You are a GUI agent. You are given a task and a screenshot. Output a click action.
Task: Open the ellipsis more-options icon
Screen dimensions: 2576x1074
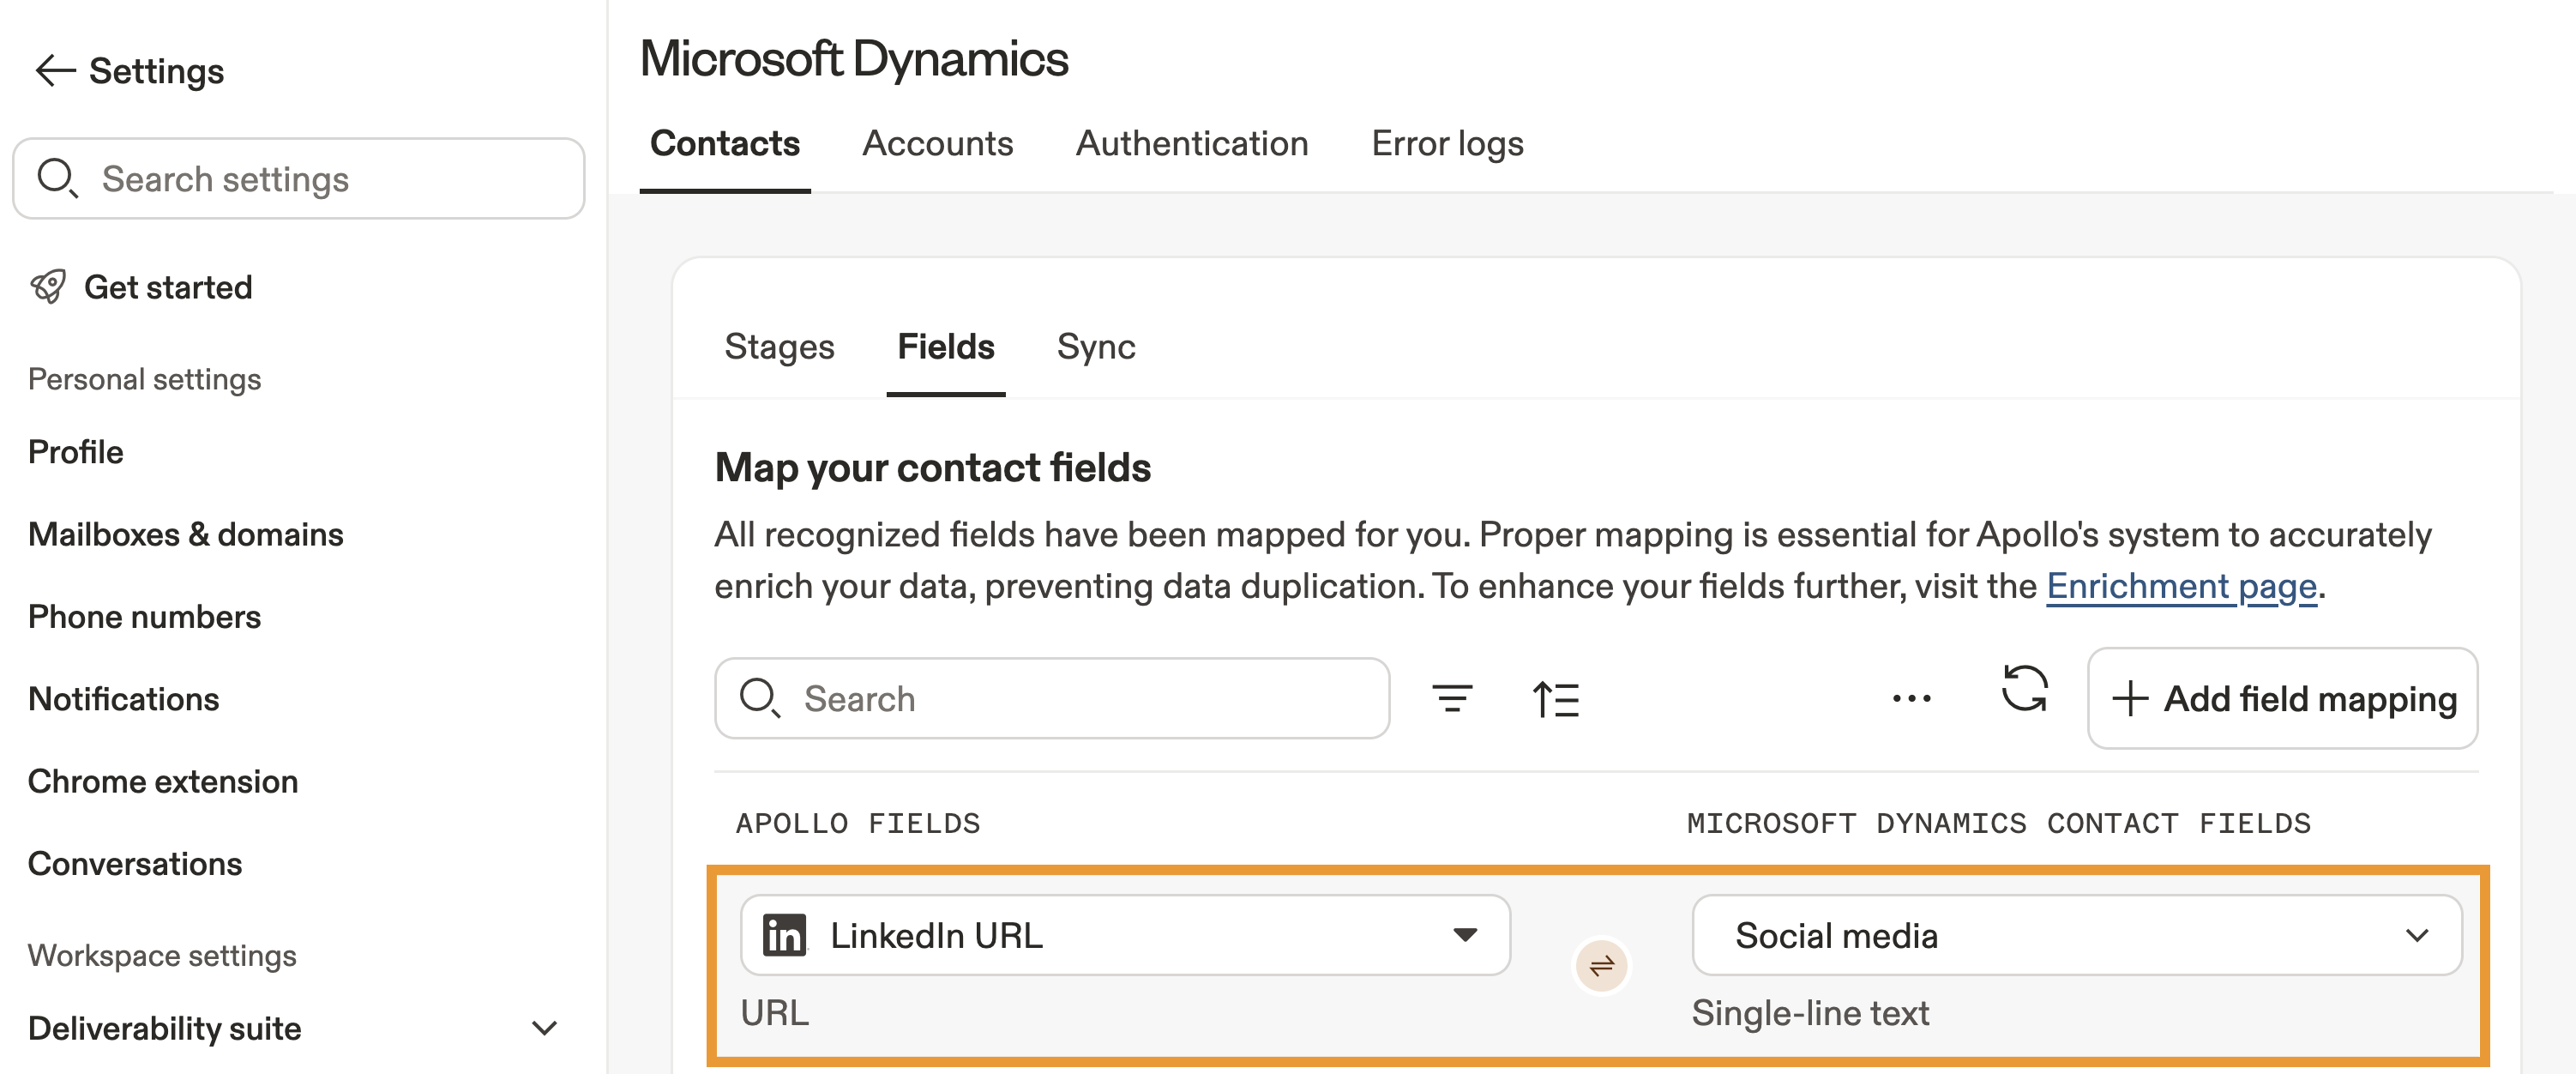pos(1910,698)
